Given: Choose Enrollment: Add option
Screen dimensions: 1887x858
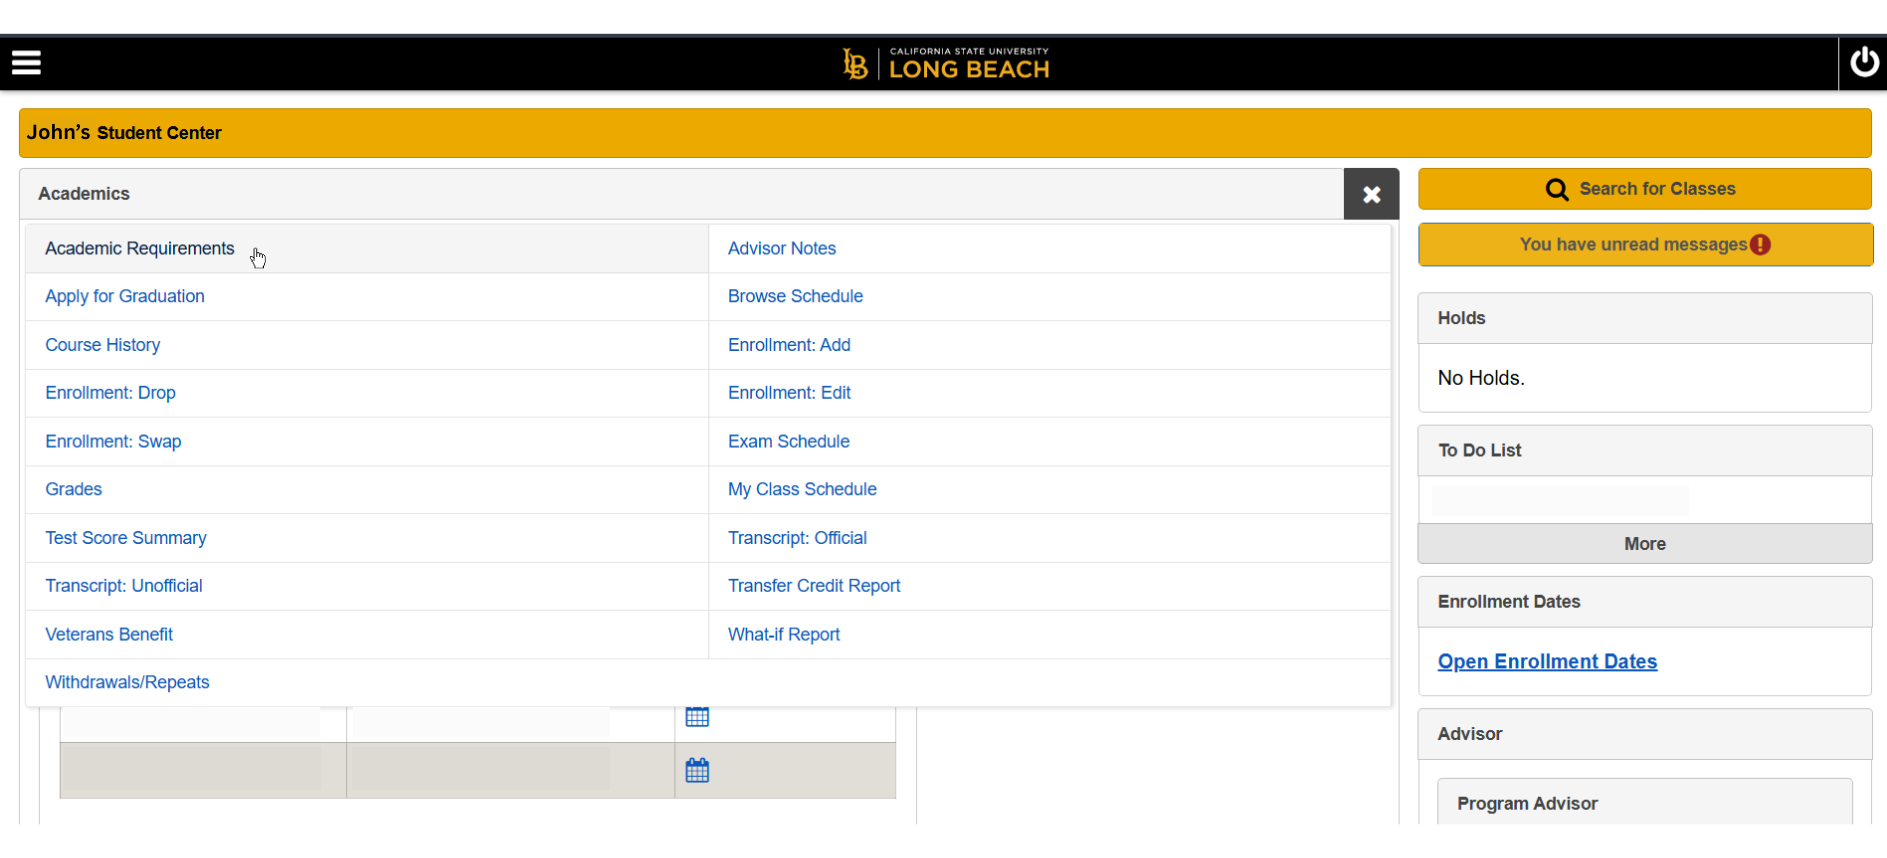Looking at the screenshot, I should pyautogui.click(x=789, y=345).
